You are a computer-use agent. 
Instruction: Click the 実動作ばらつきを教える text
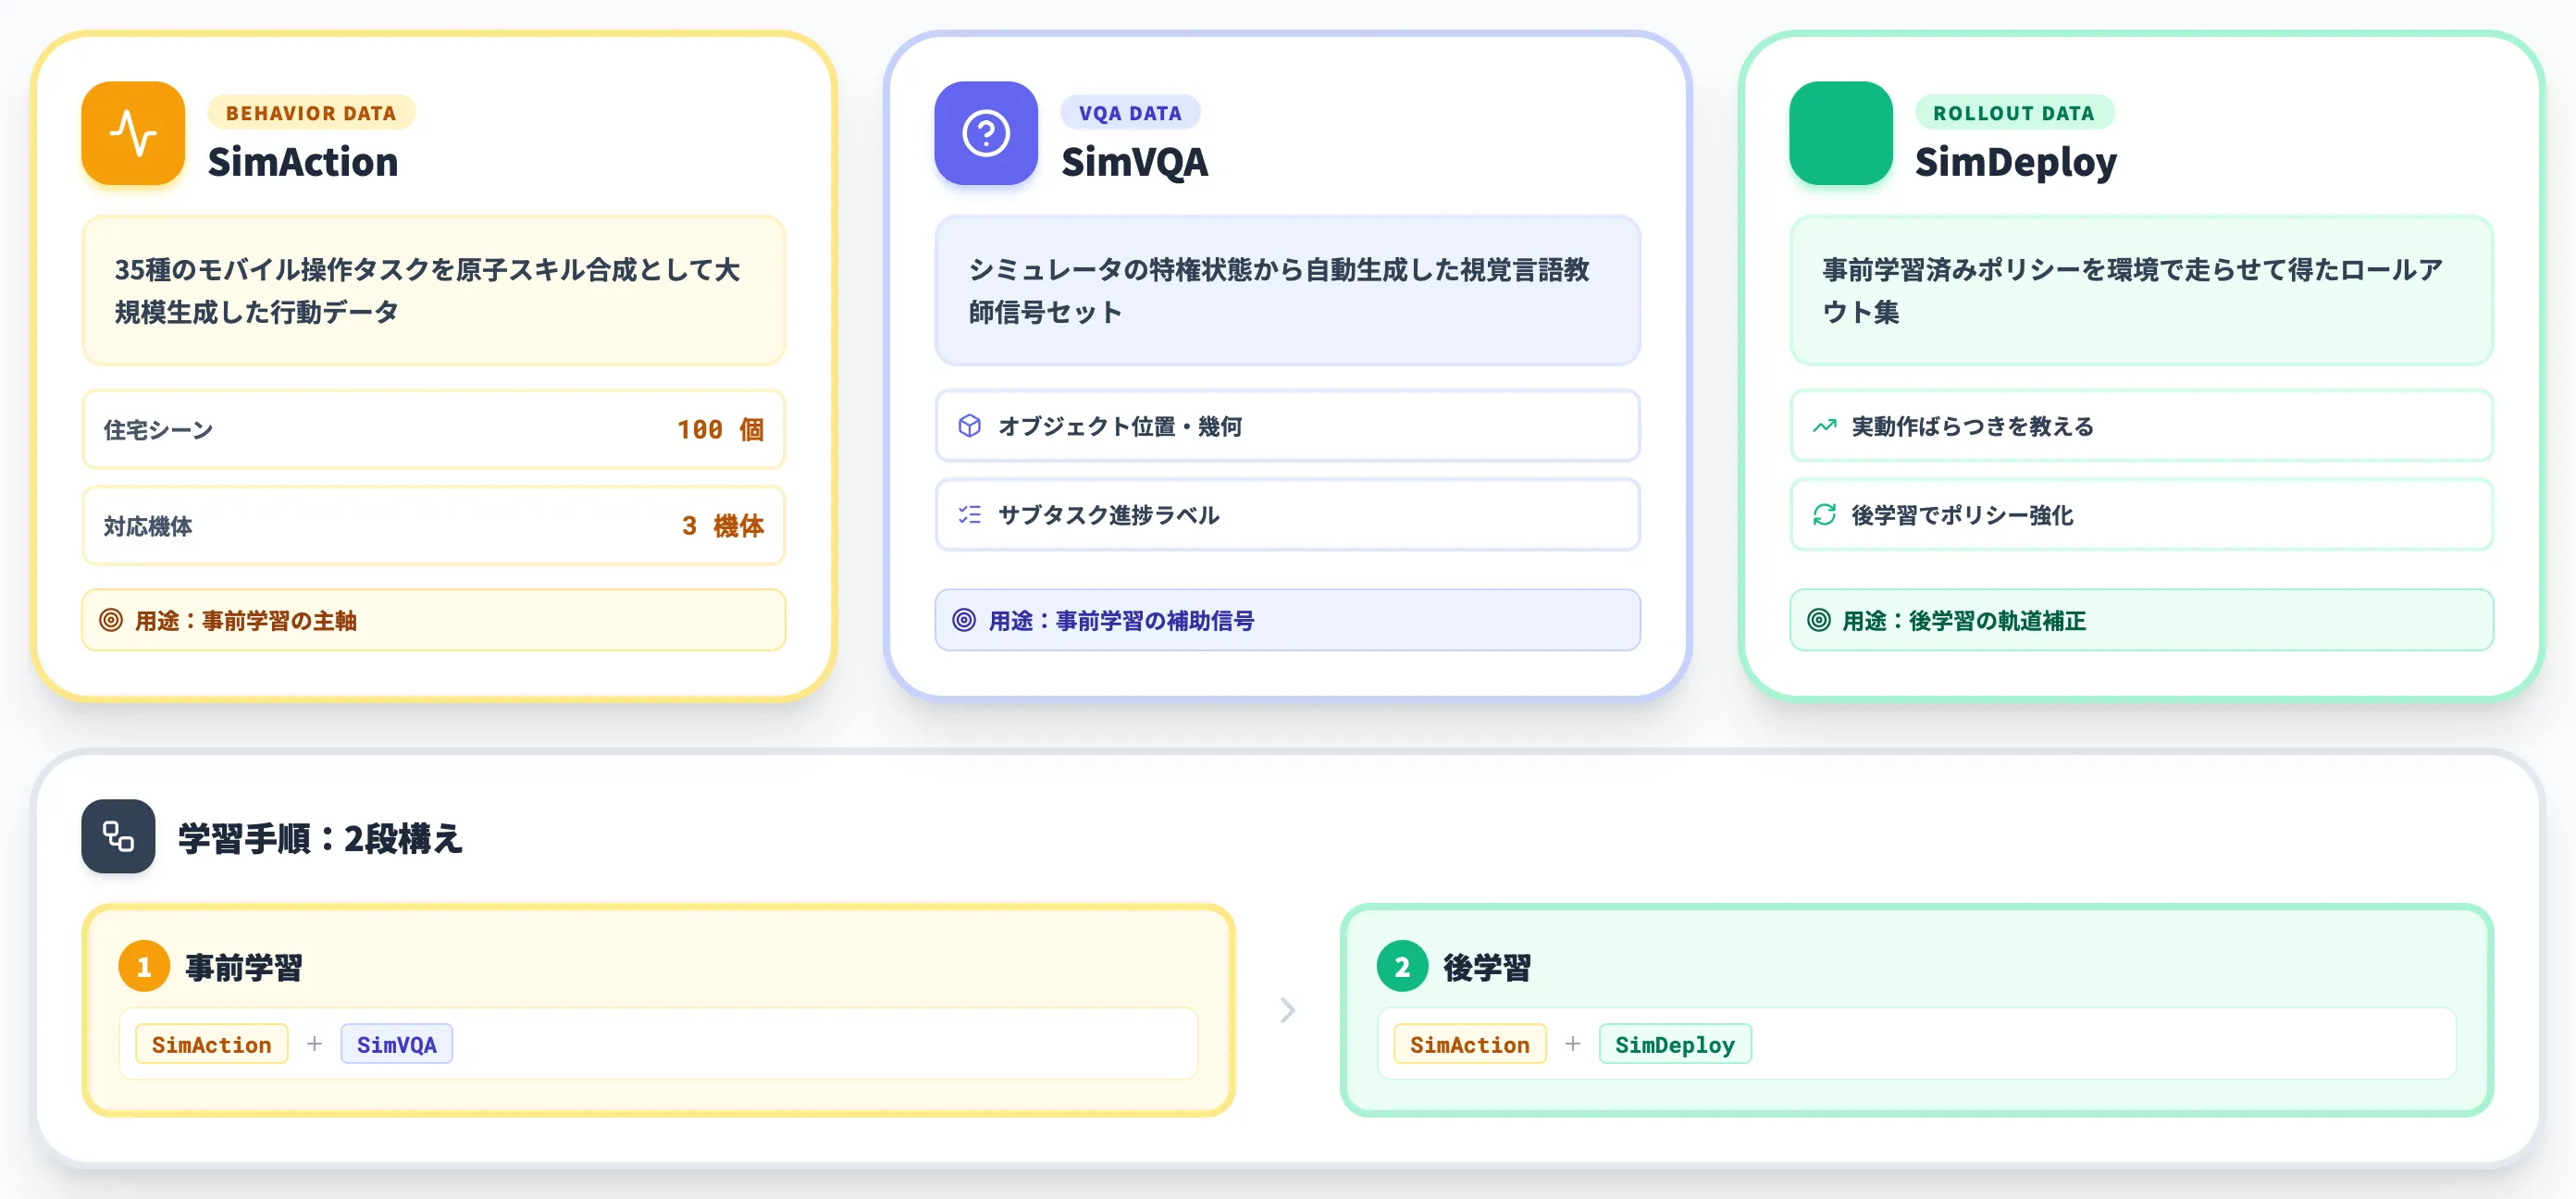click(1973, 427)
